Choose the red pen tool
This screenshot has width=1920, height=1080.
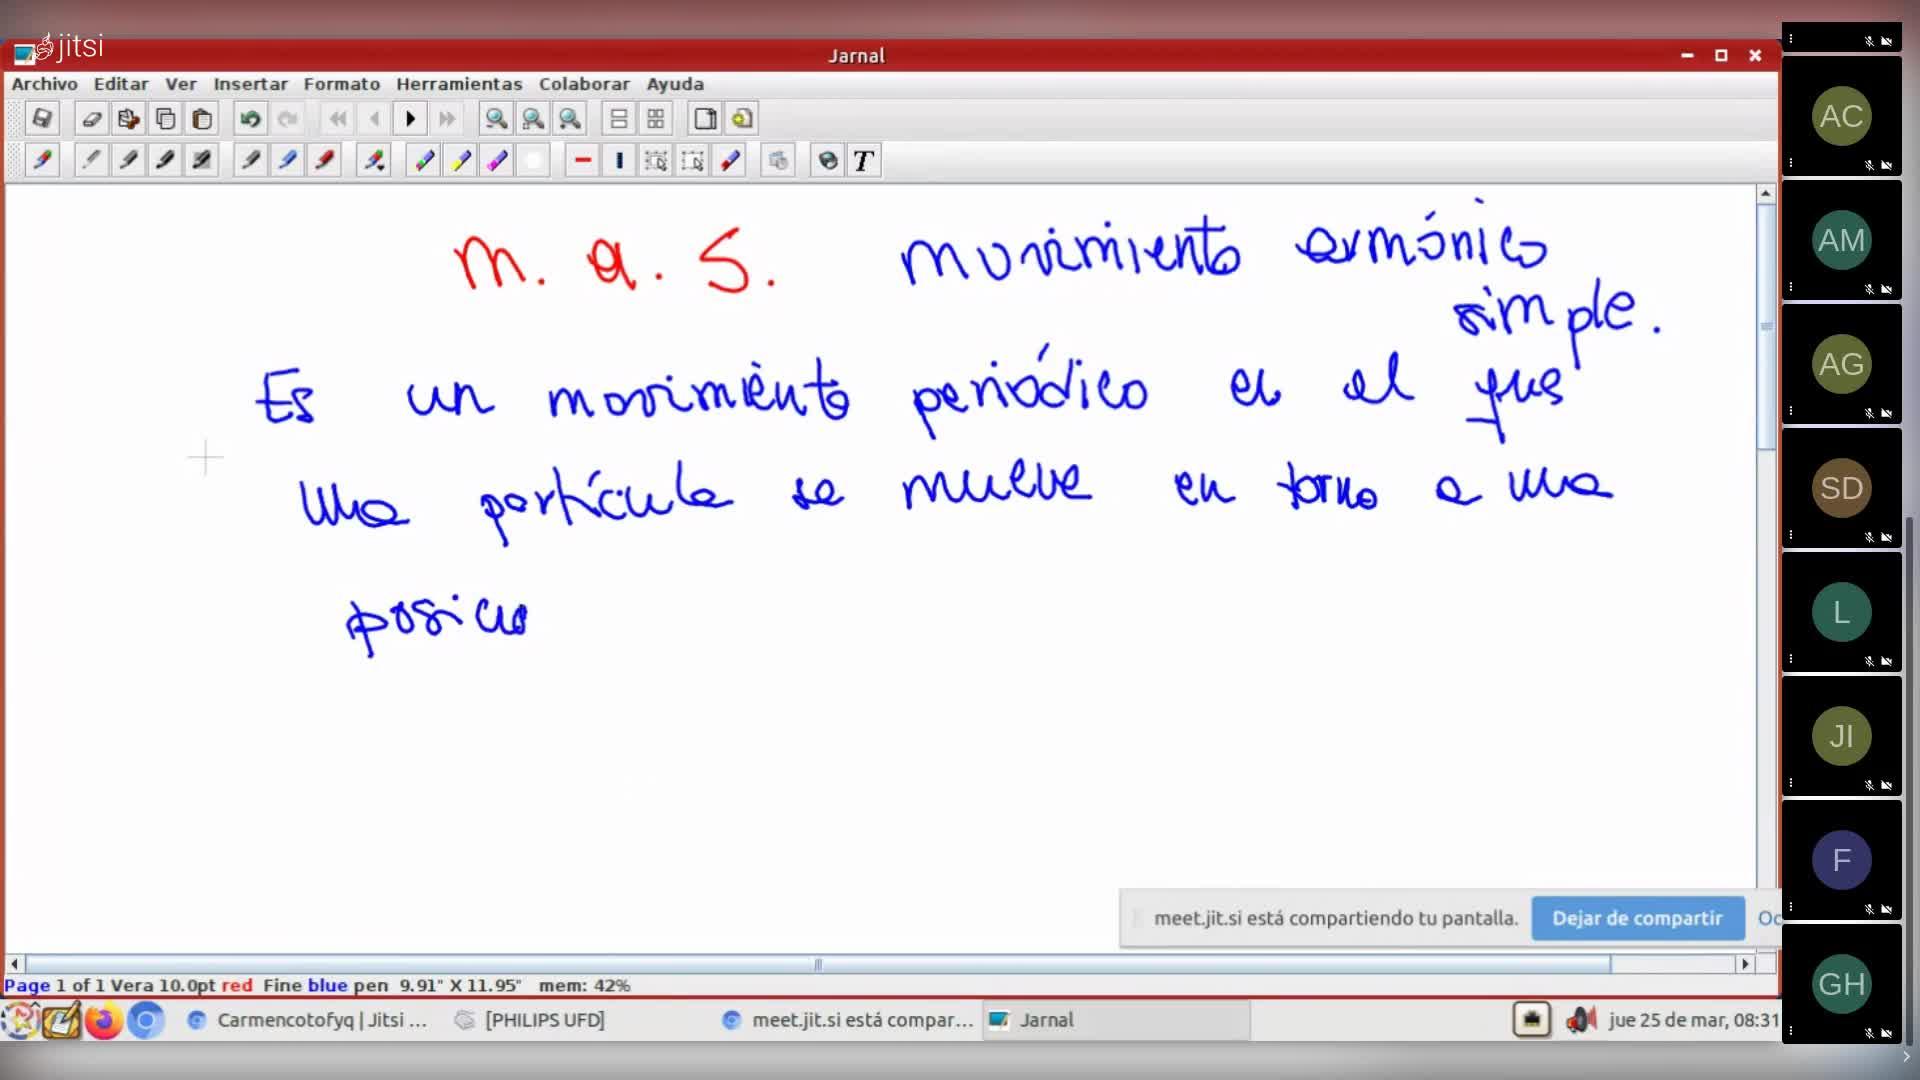click(x=324, y=161)
